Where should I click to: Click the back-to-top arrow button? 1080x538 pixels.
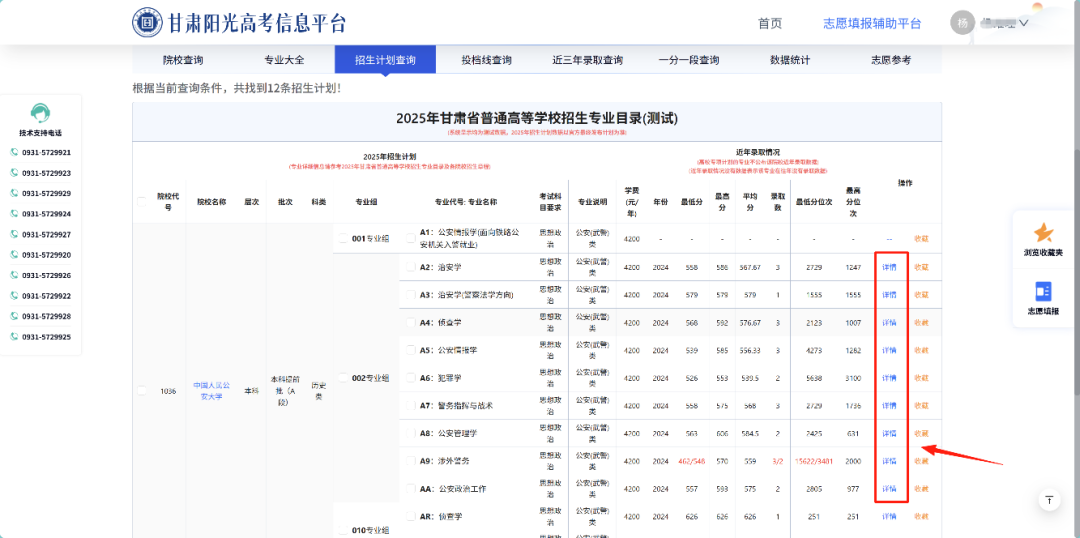pyautogui.click(x=1049, y=499)
